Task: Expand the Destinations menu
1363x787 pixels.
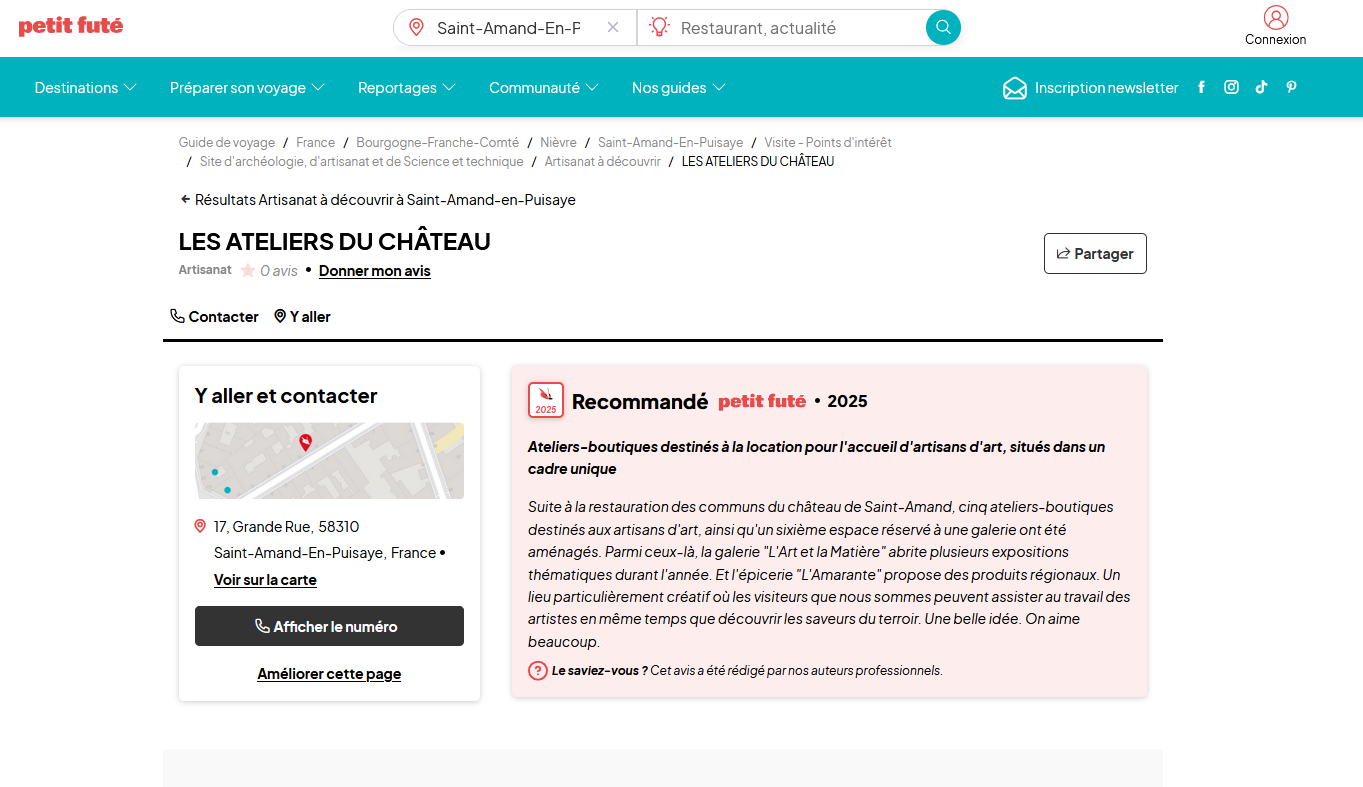Action: click(86, 88)
